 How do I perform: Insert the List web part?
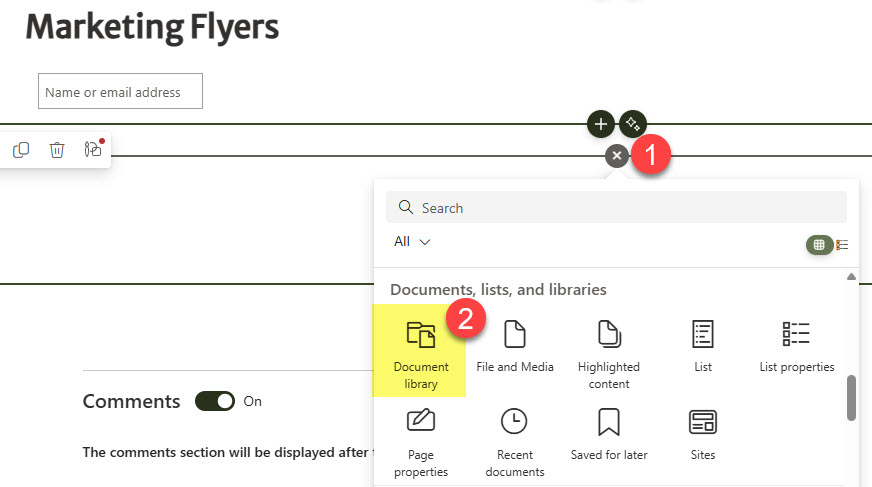[x=702, y=346]
